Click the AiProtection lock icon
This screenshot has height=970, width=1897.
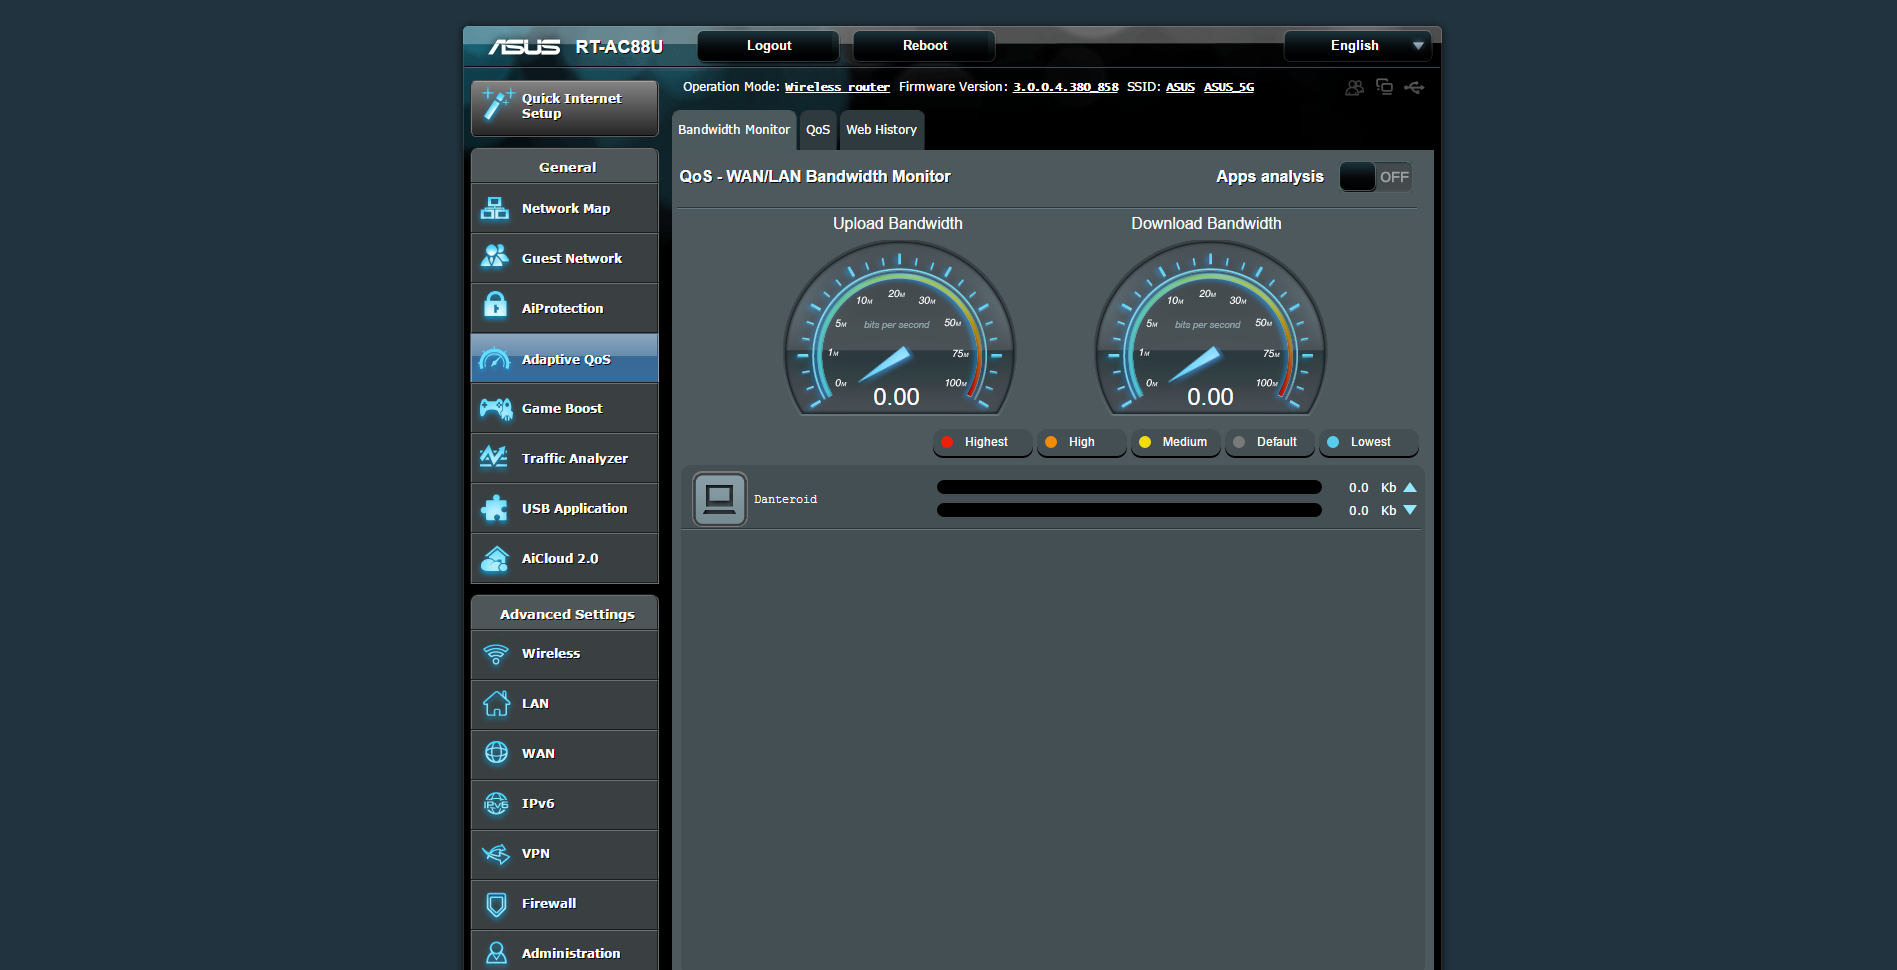tap(495, 304)
